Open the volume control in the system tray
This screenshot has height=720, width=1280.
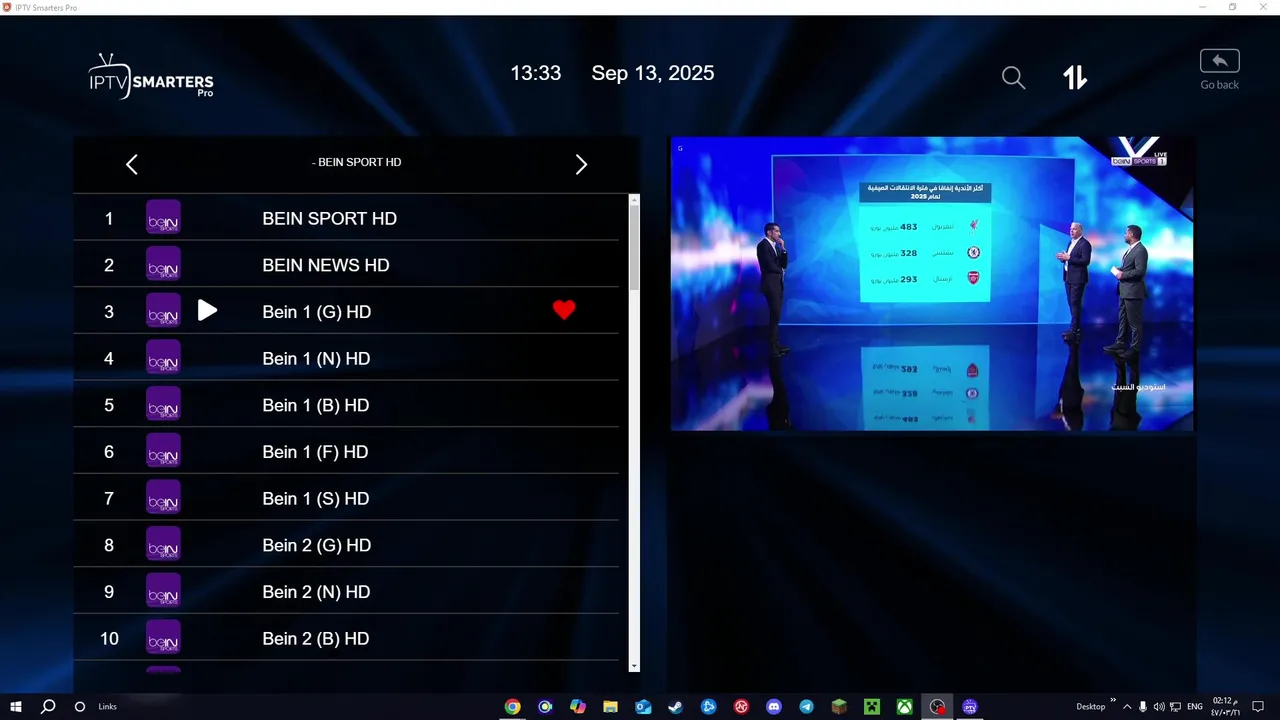[x=1159, y=707]
